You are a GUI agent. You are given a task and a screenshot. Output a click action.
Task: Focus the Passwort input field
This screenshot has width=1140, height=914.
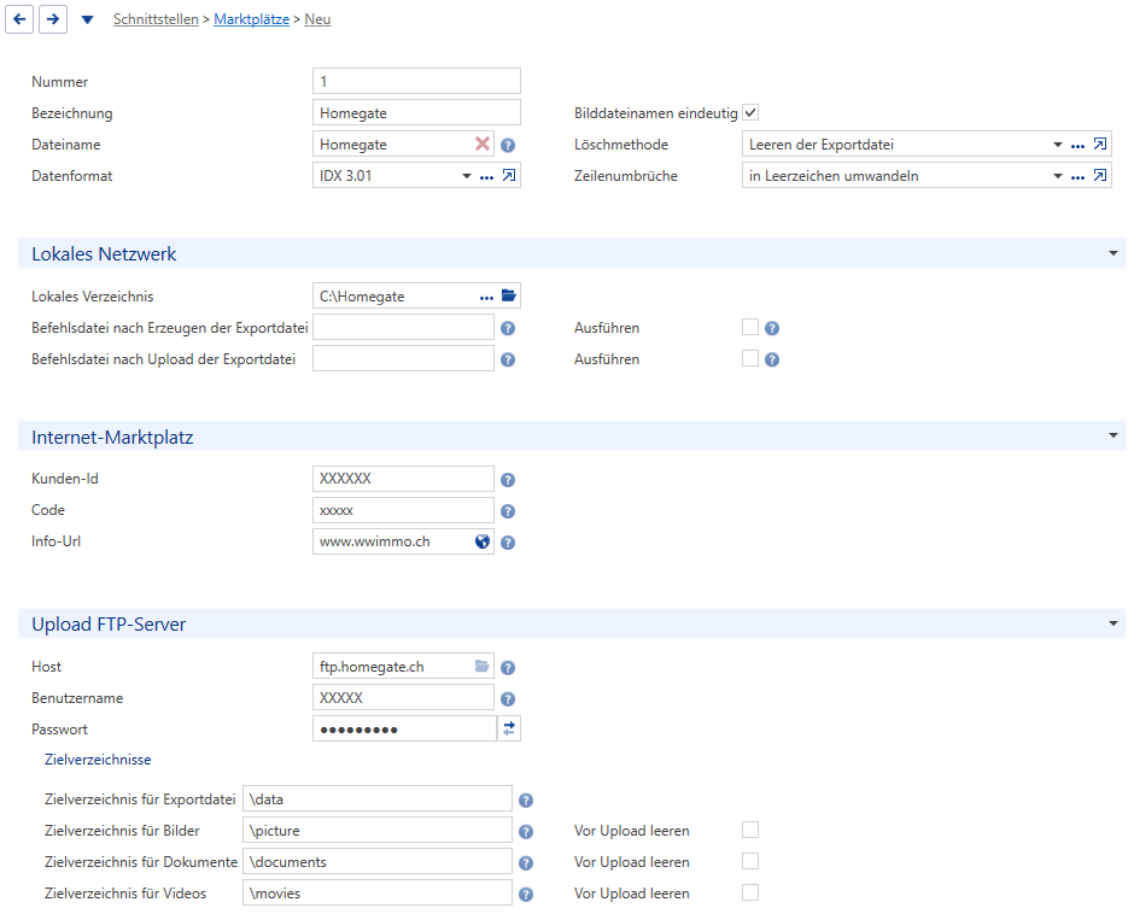point(405,729)
